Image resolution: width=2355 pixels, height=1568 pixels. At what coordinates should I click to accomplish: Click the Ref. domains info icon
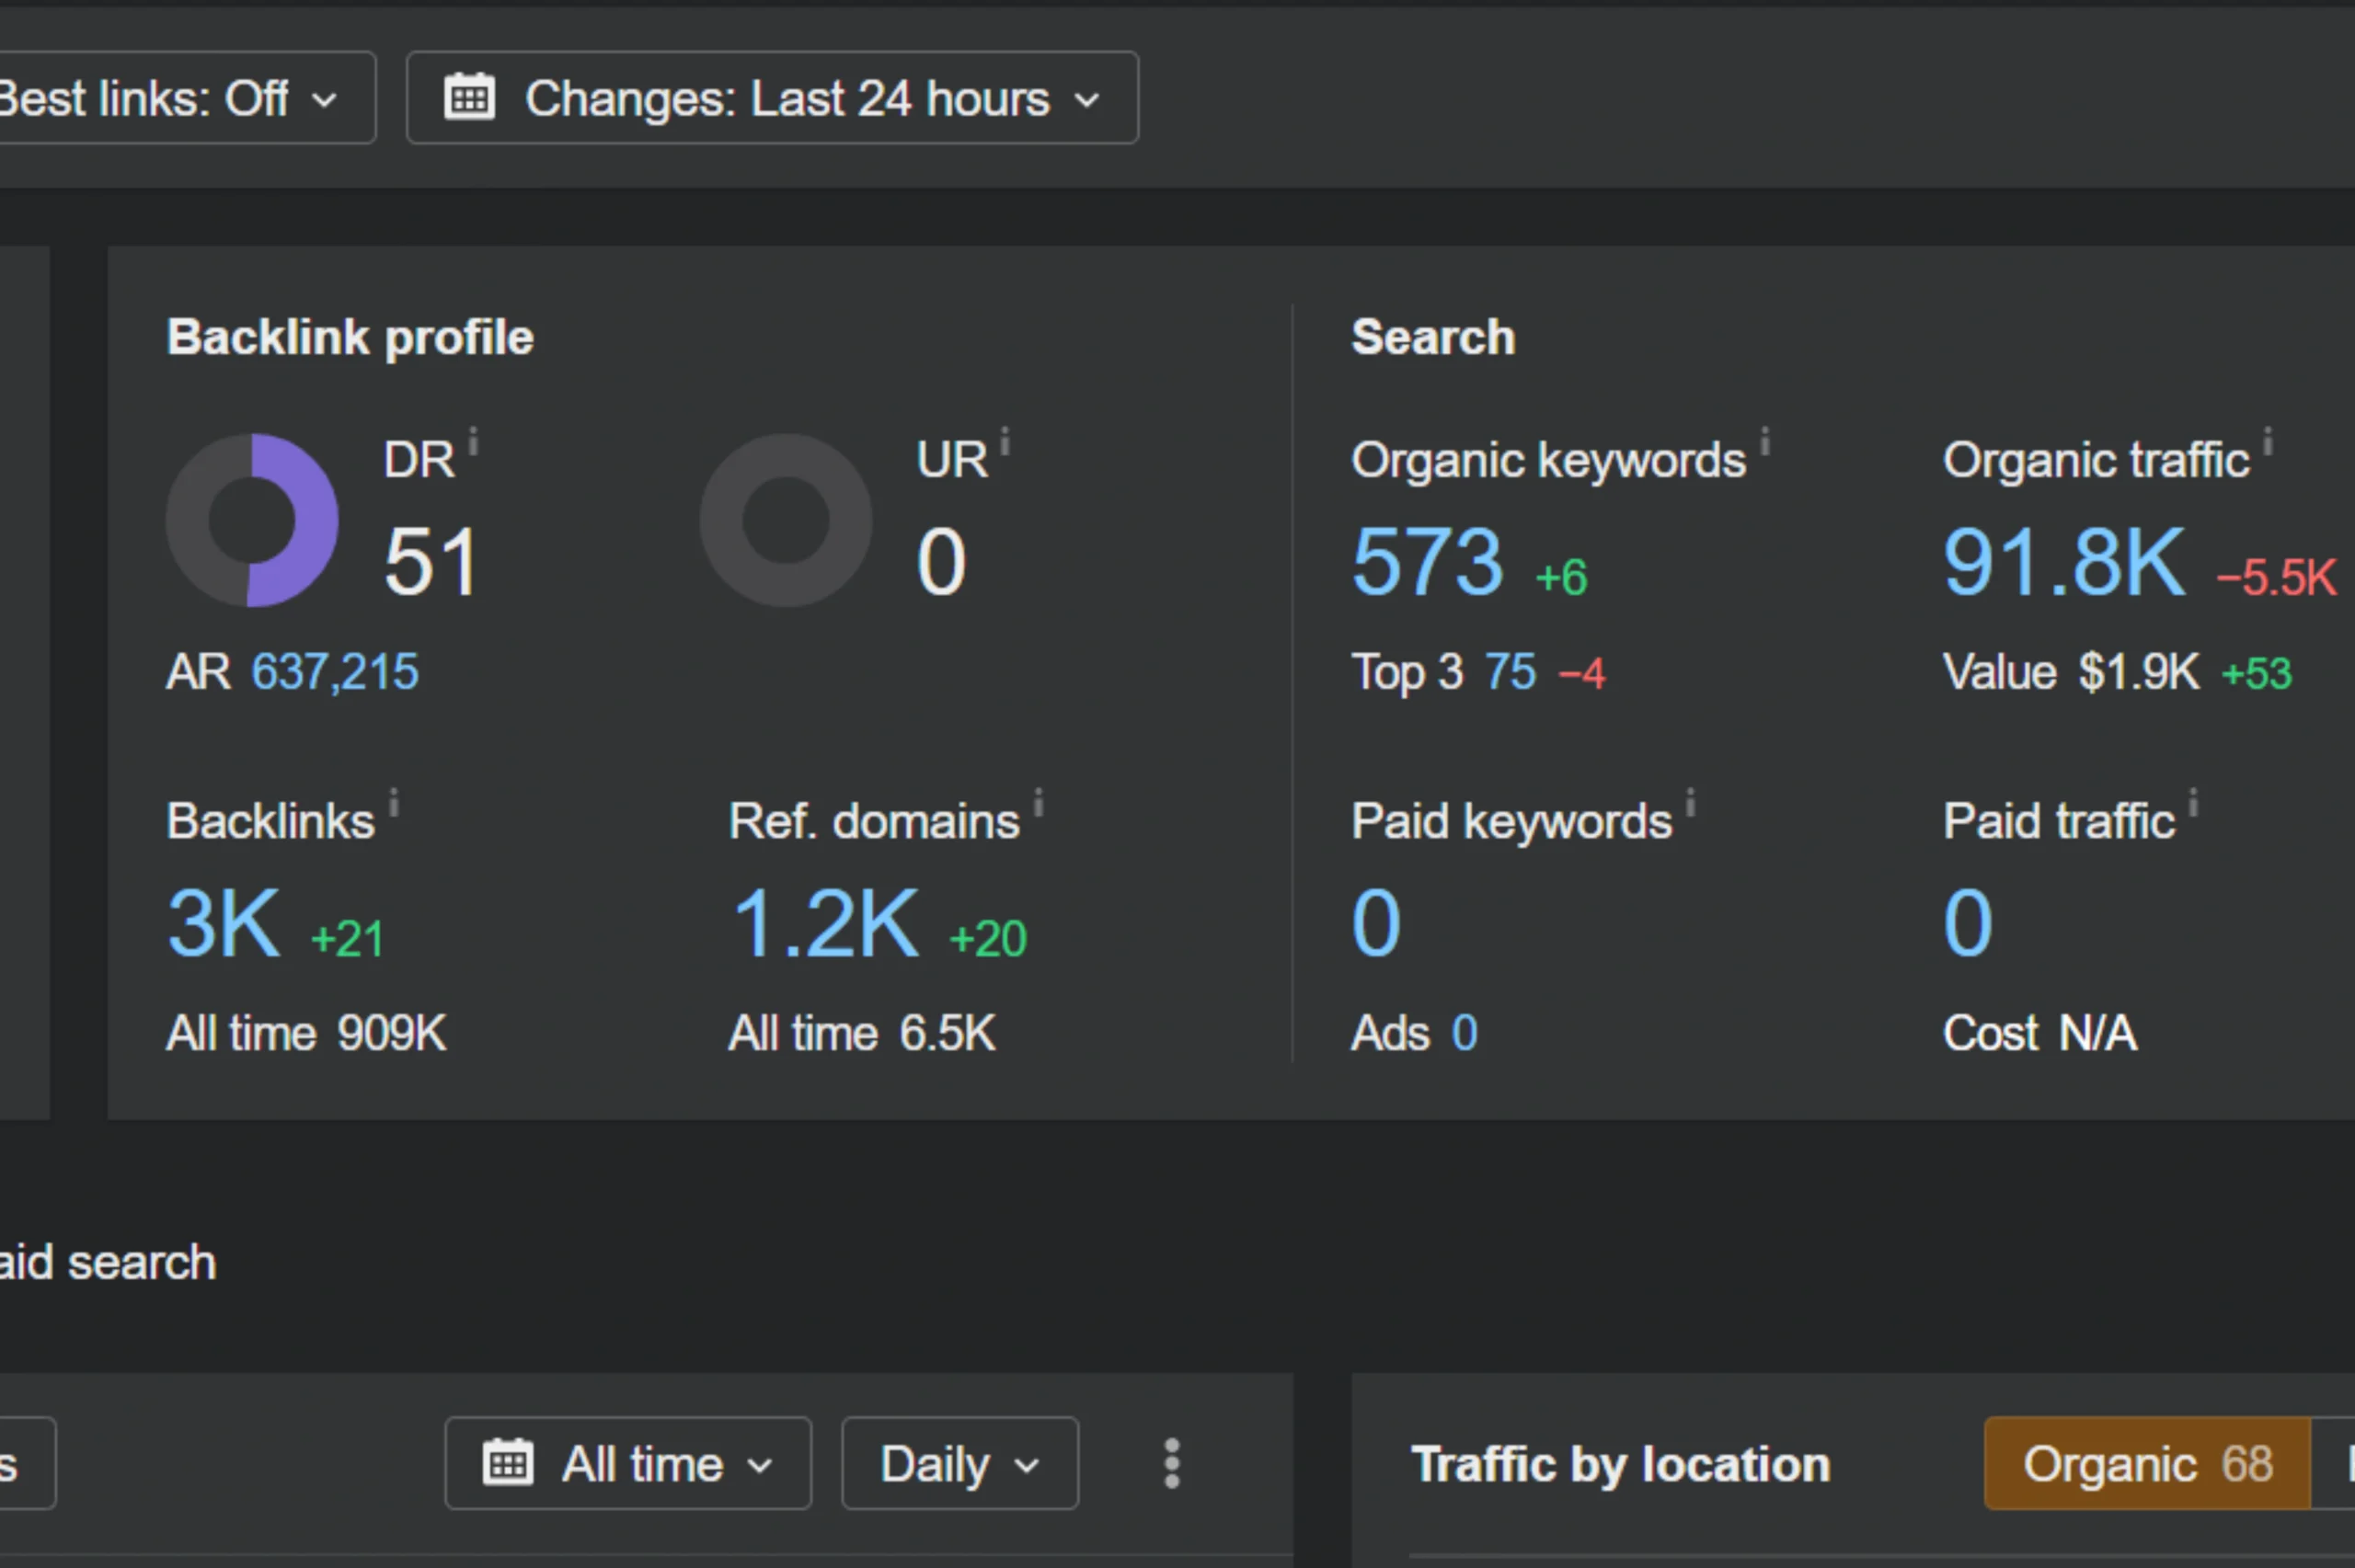1038,802
